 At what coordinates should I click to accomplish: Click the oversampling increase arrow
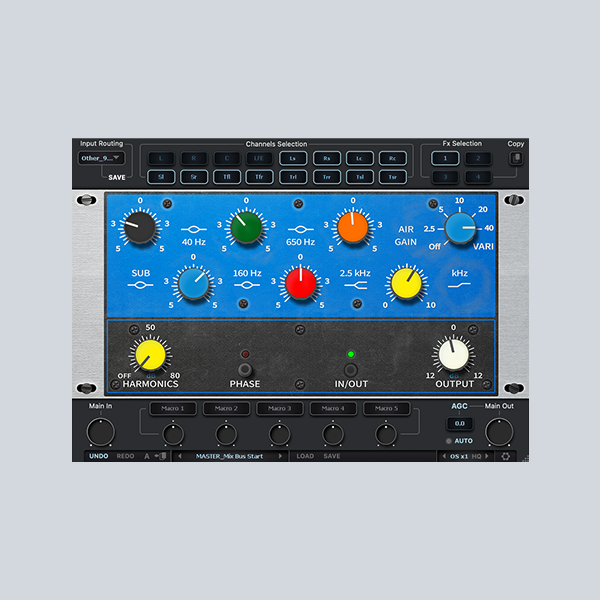(x=487, y=456)
